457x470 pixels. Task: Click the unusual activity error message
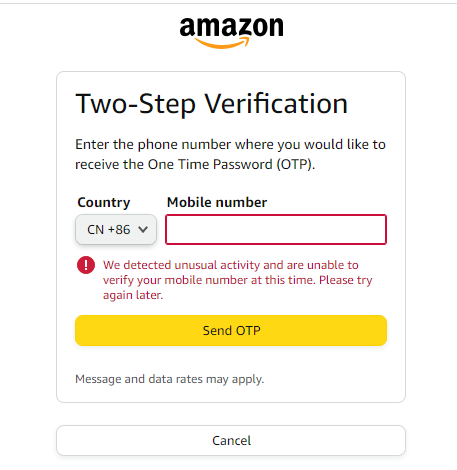[x=237, y=280]
